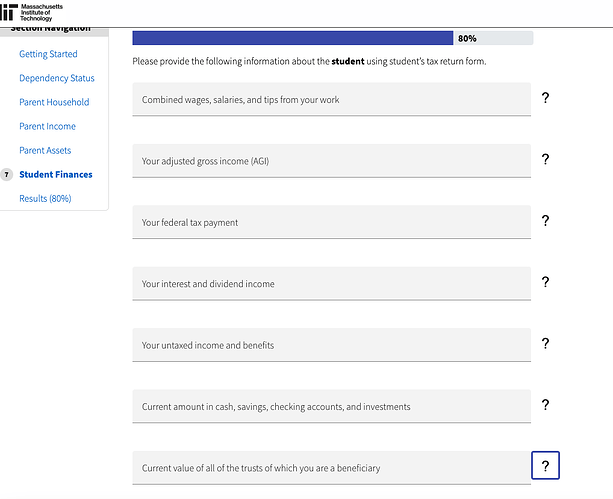View Results (80%) page
The image size is (613, 499).
(x=45, y=198)
